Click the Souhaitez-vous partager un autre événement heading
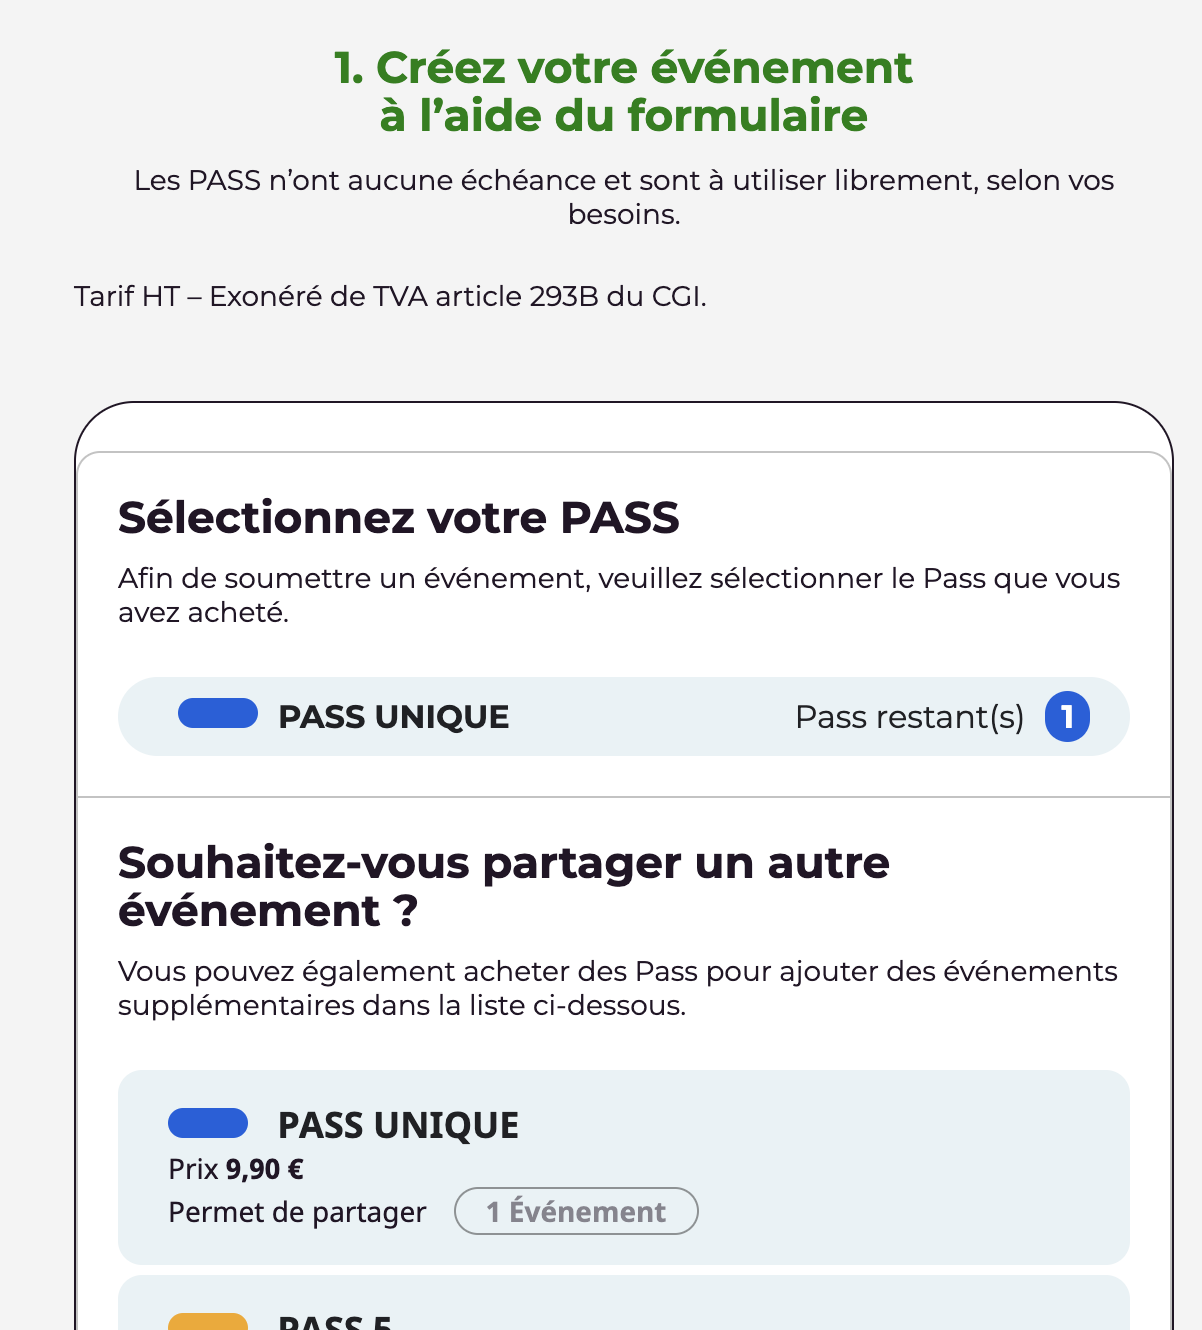The height and width of the screenshot is (1330, 1202). [503, 887]
